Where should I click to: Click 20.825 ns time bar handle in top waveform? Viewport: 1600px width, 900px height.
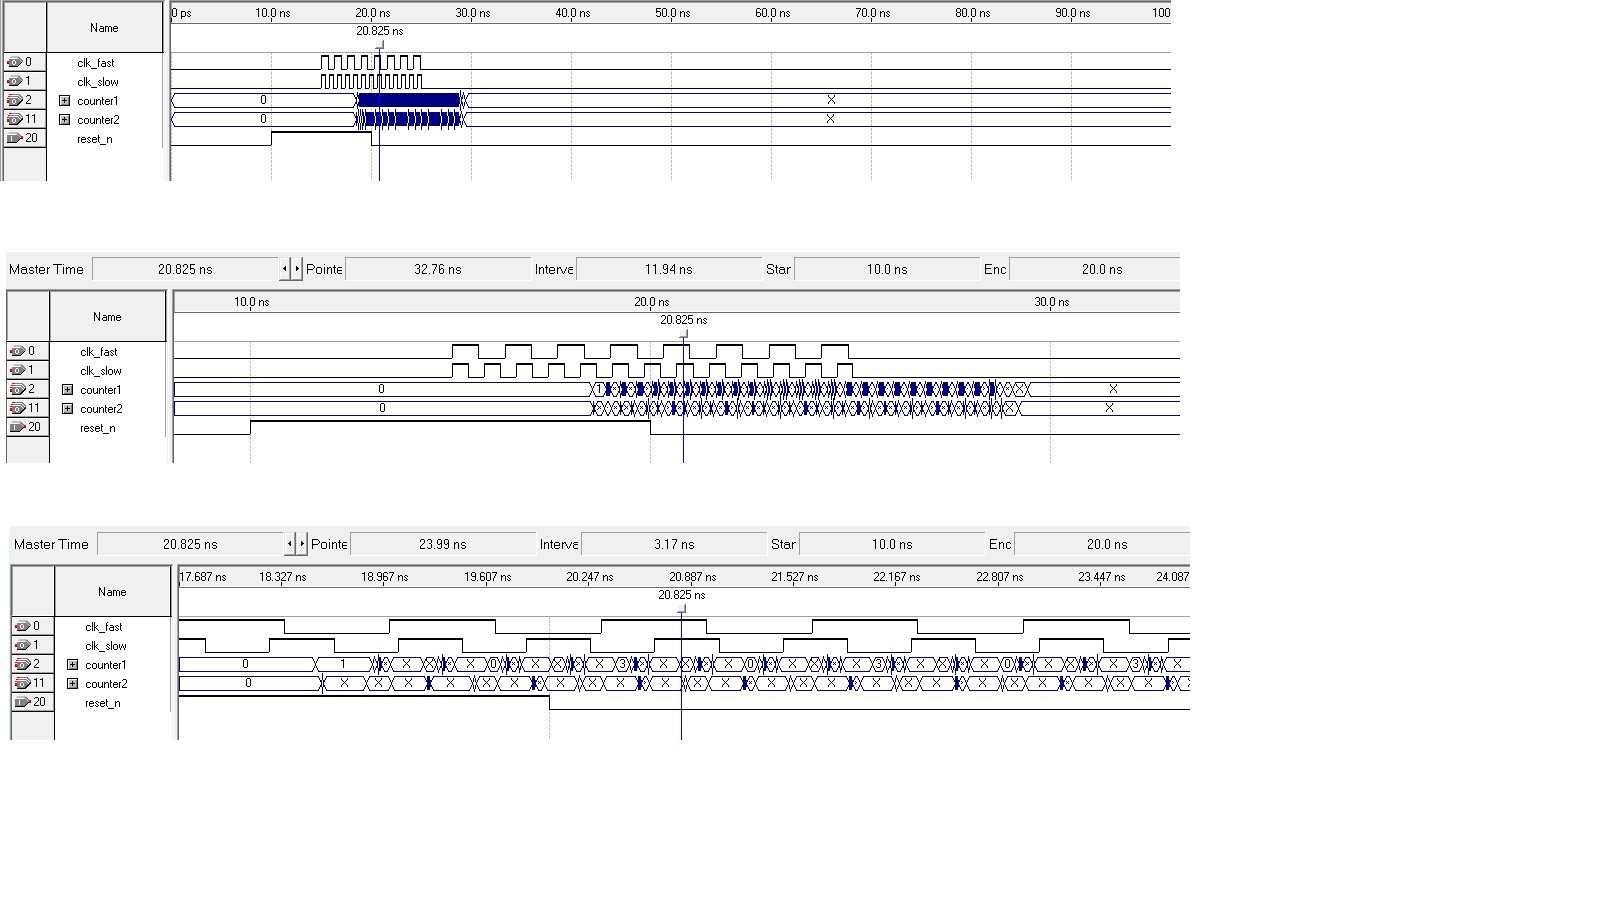379,45
